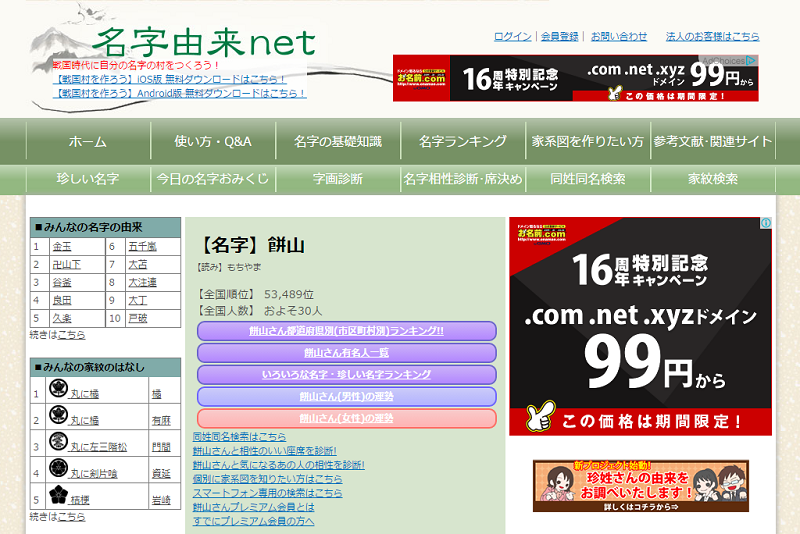Open 家紋検索 from the second nav row
This screenshot has width=800, height=534.
(x=712, y=179)
